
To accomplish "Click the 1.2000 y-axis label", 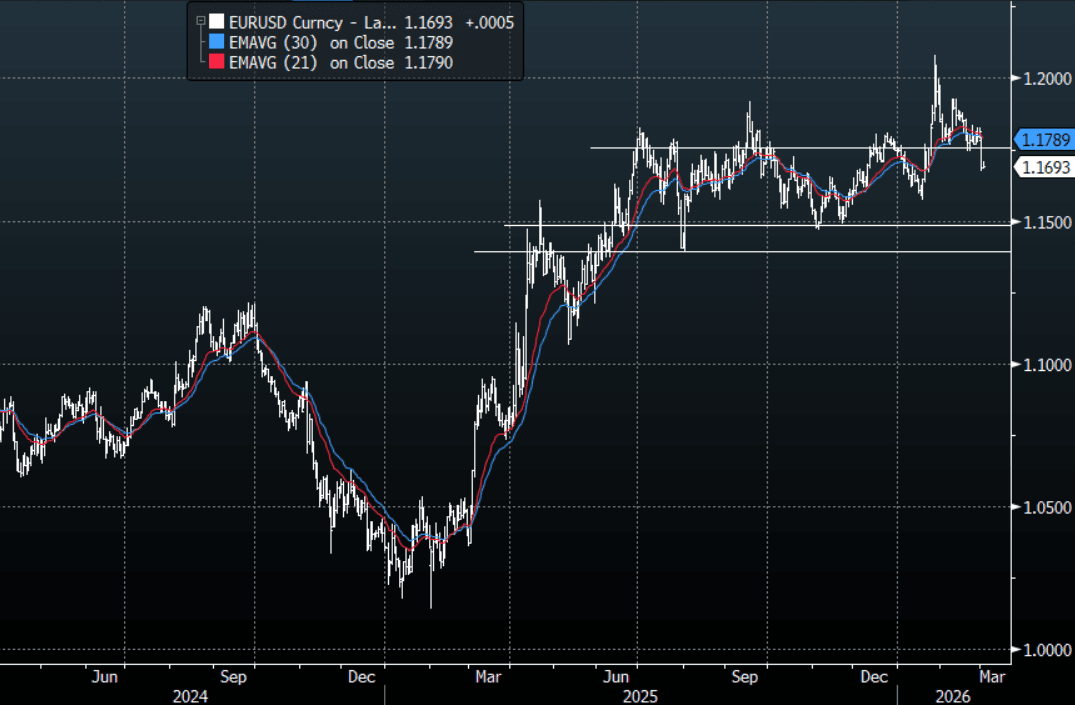I will pos(1043,78).
